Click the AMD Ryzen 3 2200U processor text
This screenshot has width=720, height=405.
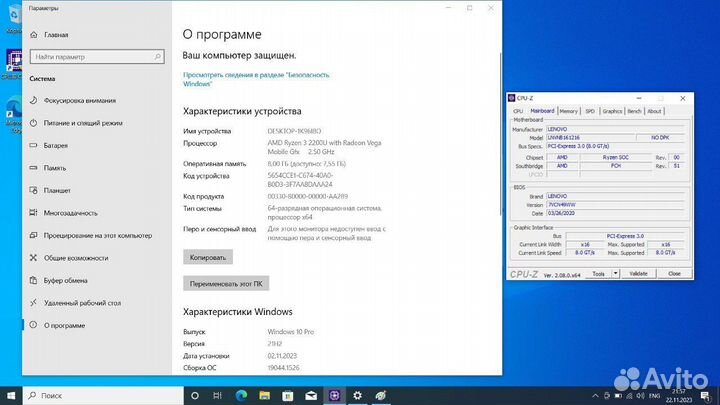[324, 147]
